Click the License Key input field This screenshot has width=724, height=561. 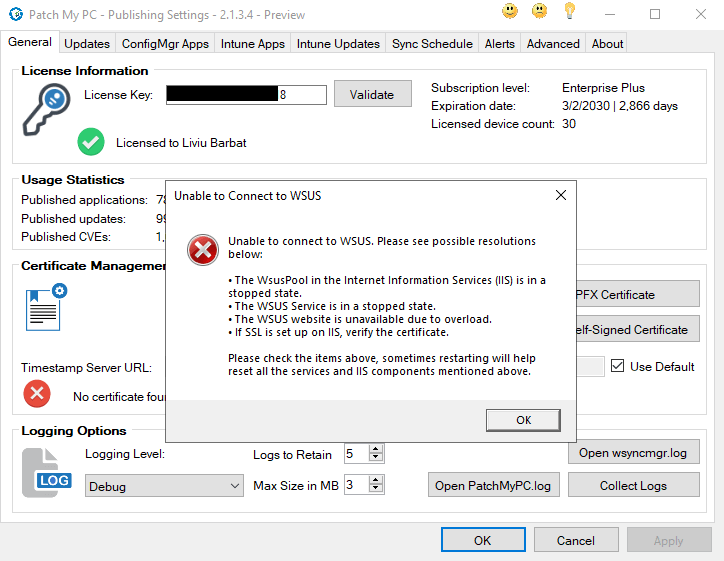(x=246, y=95)
